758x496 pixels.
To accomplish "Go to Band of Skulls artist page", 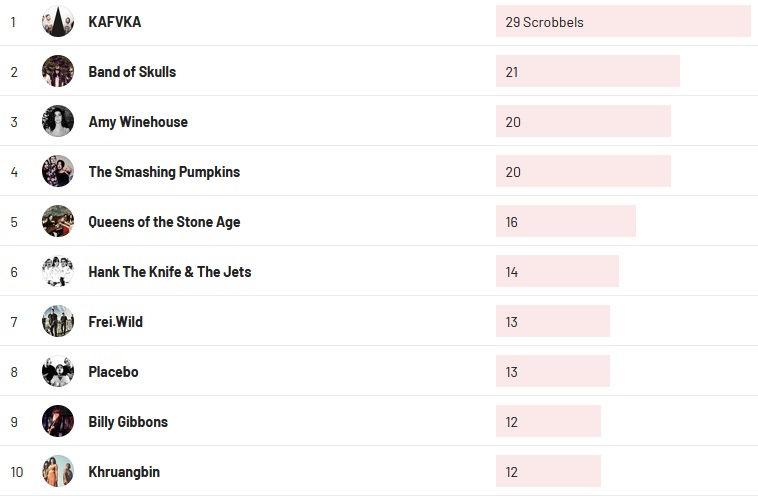I will point(132,72).
